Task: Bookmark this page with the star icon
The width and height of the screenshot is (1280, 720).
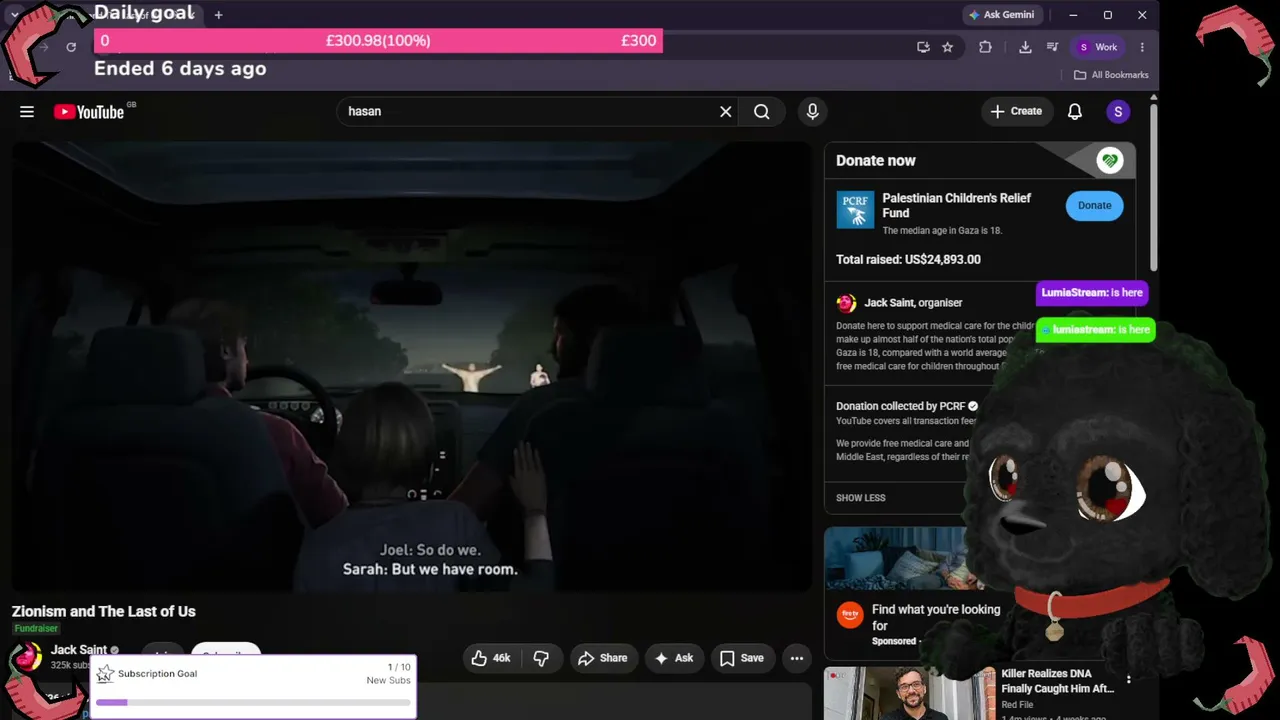Action: (948, 47)
